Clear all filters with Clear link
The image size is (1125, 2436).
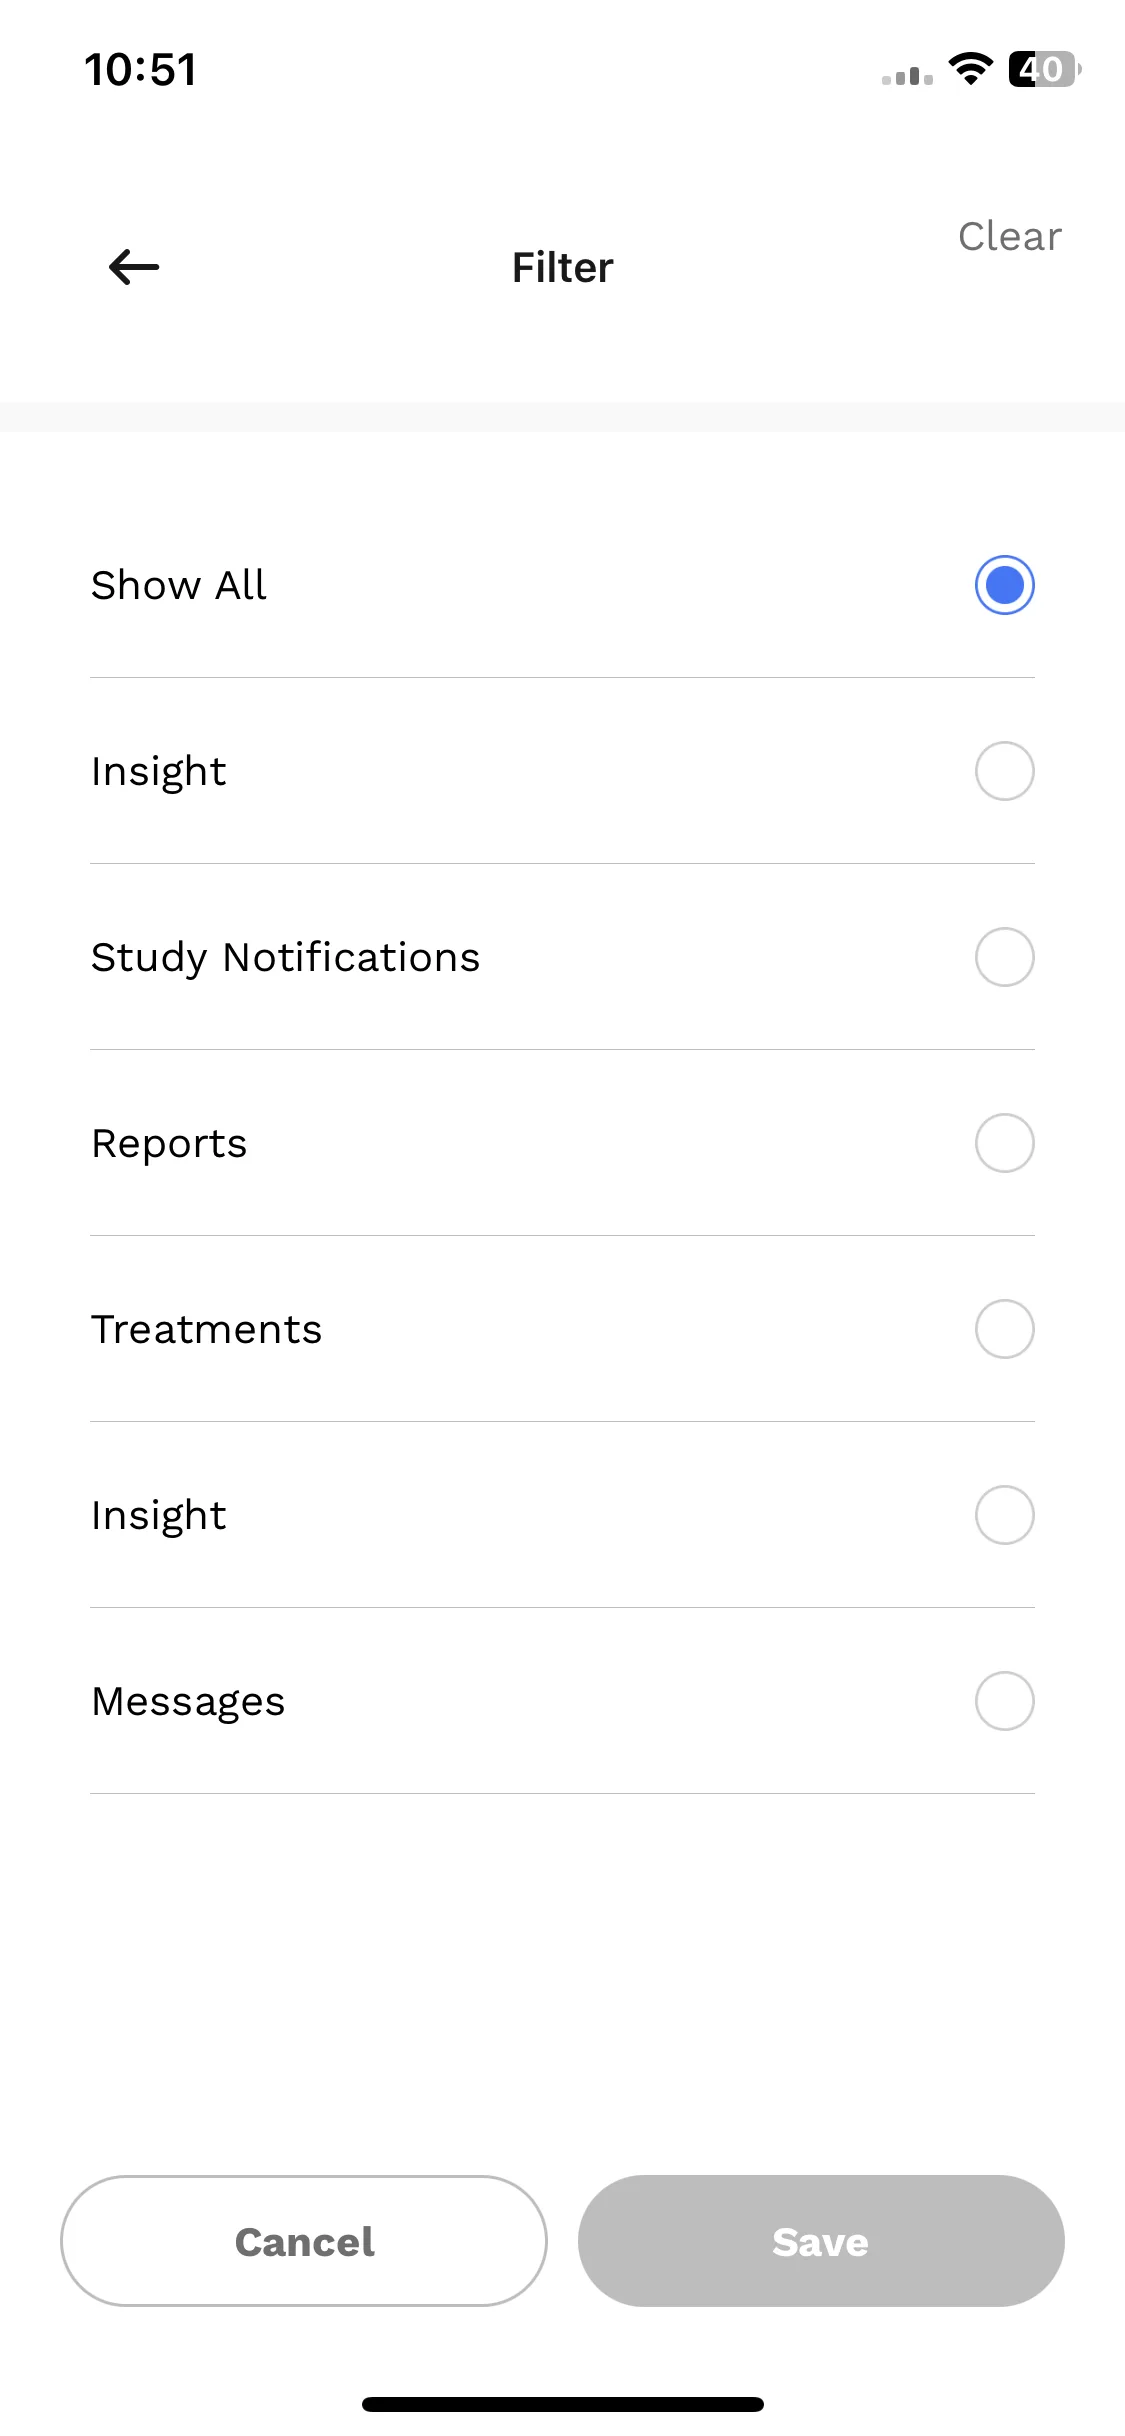(1010, 237)
